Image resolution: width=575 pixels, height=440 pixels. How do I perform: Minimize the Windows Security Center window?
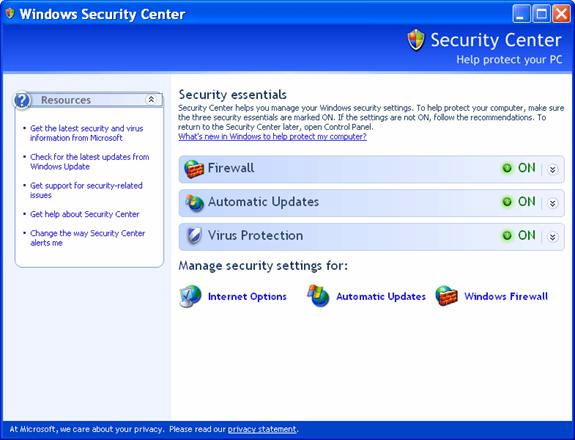(521, 14)
